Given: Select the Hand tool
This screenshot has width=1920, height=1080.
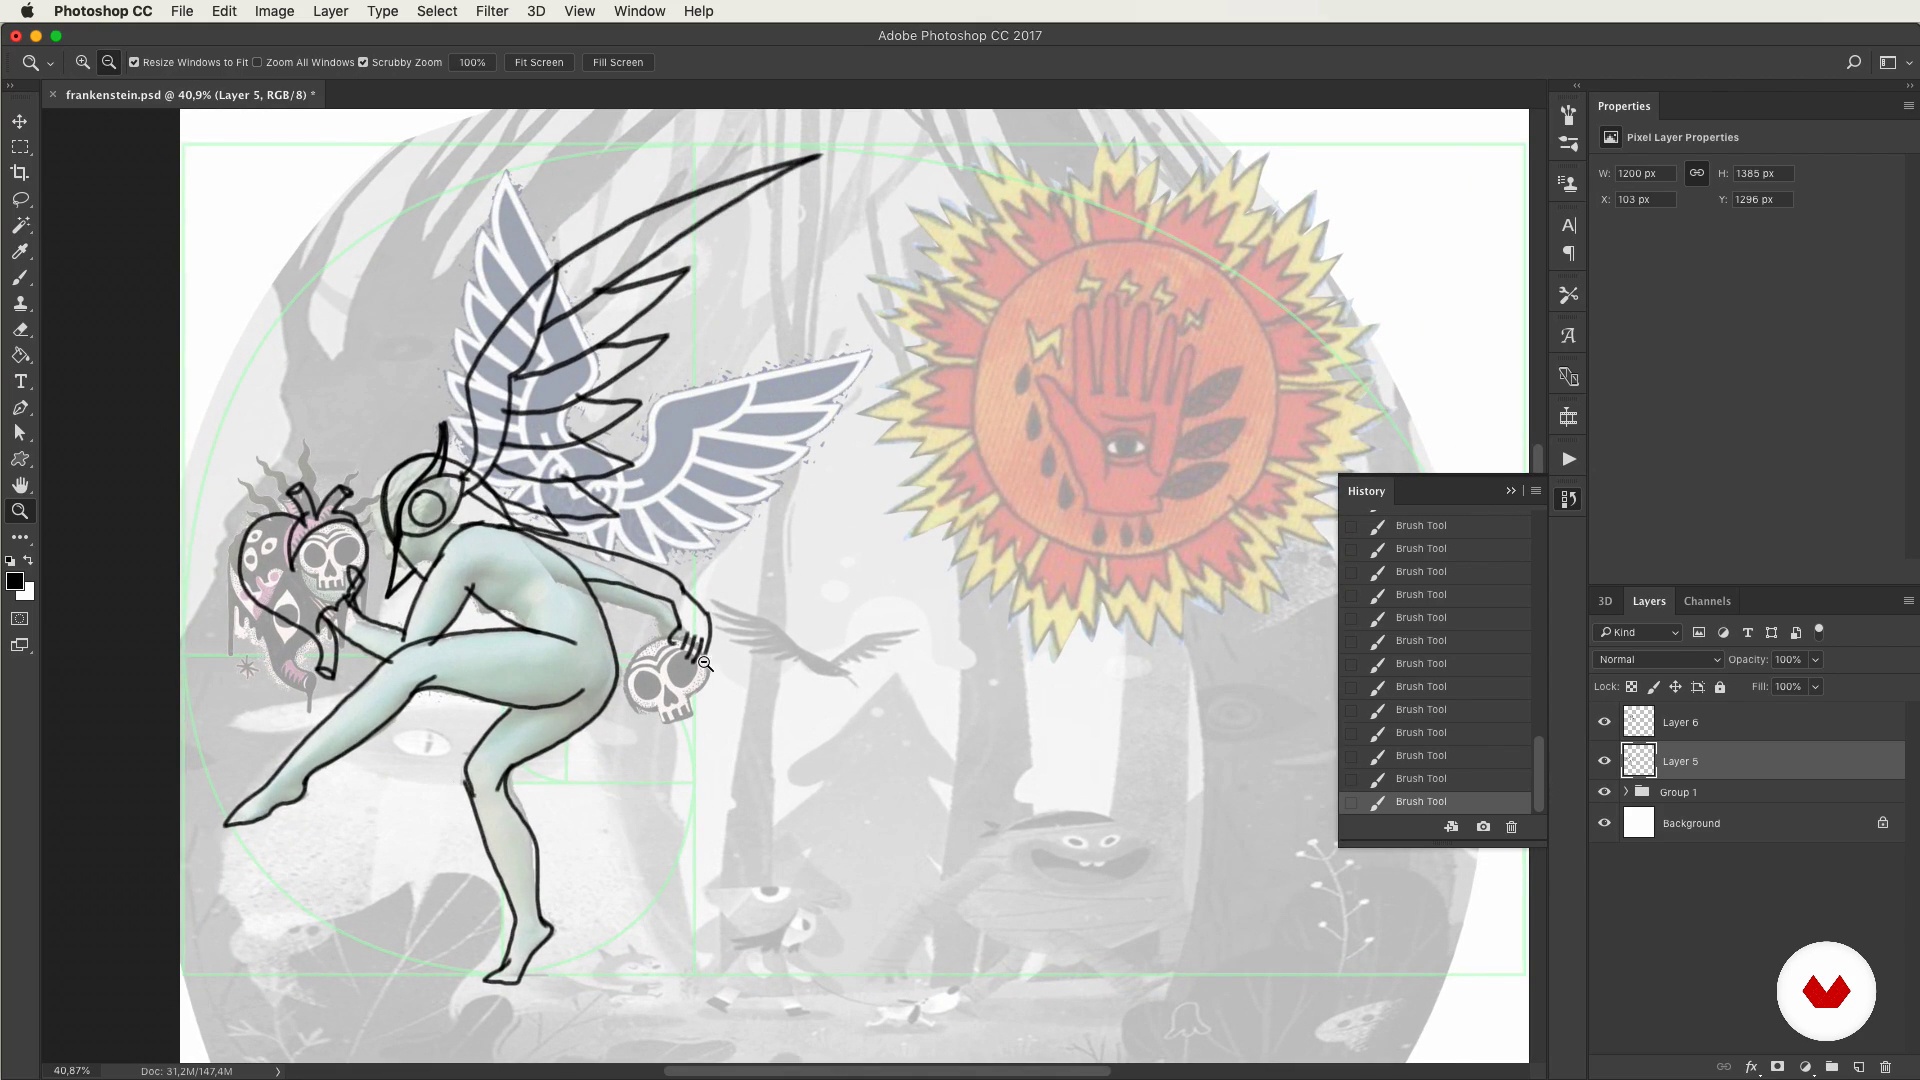Looking at the screenshot, I should (20, 486).
